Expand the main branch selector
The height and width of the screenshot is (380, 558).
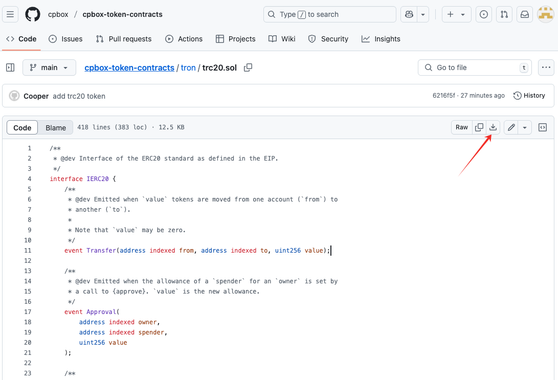coord(49,68)
